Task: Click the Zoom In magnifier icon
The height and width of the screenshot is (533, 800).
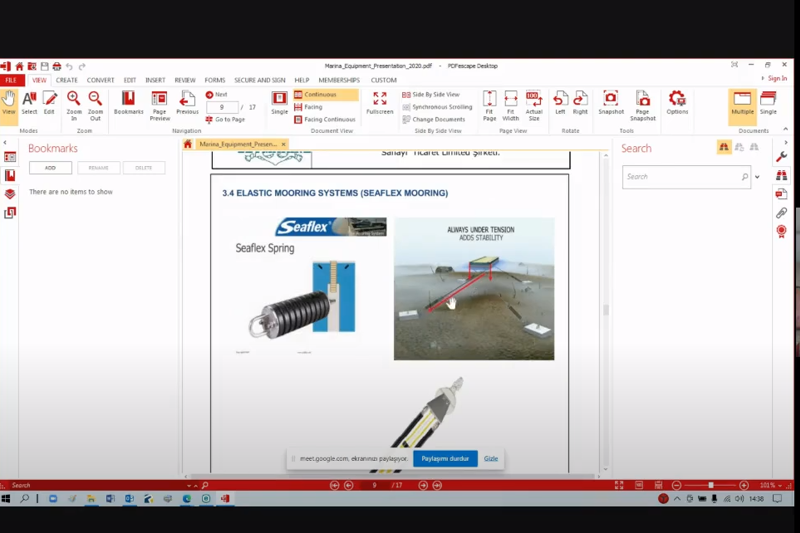Action: [x=74, y=103]
